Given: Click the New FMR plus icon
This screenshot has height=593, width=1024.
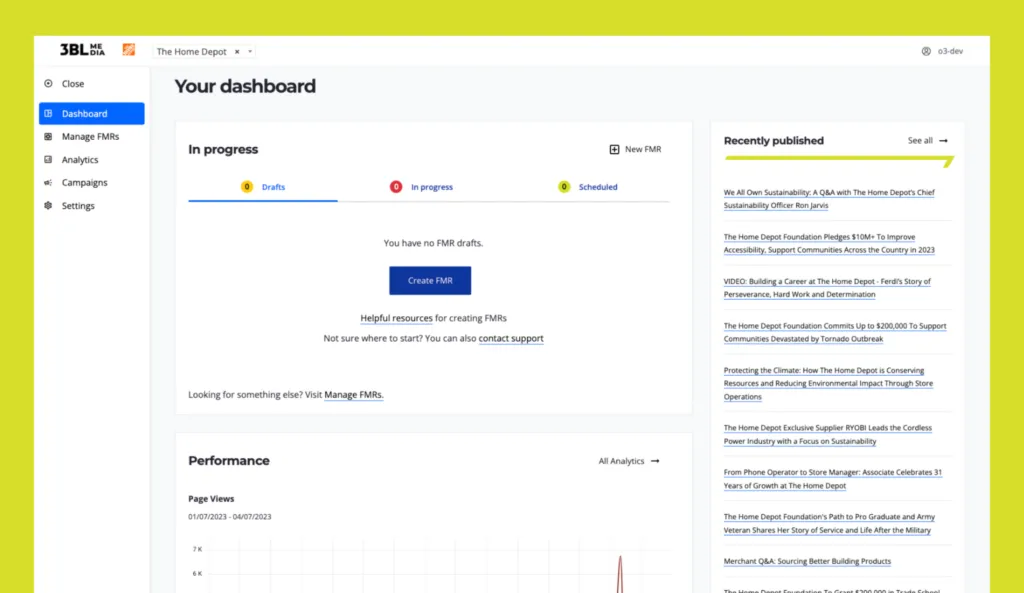Looking at the screenshot, I should 614,150.
